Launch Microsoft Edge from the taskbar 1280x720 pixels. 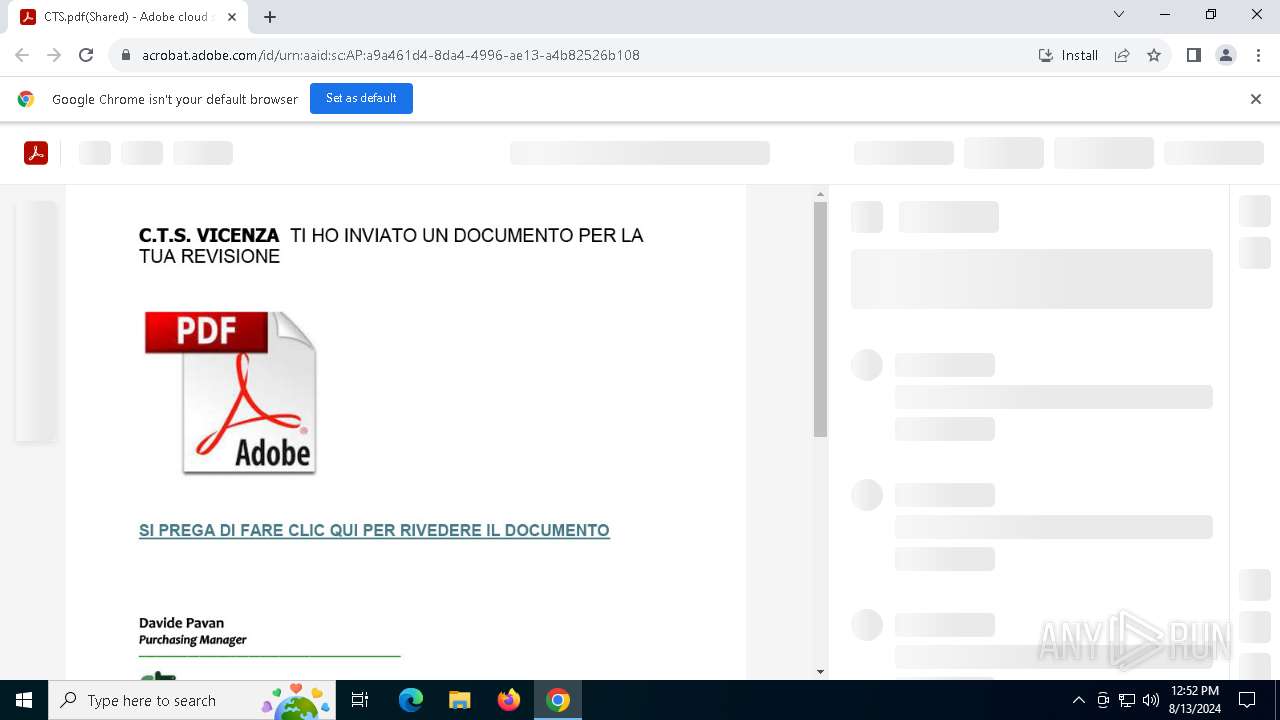pos(410,700)
